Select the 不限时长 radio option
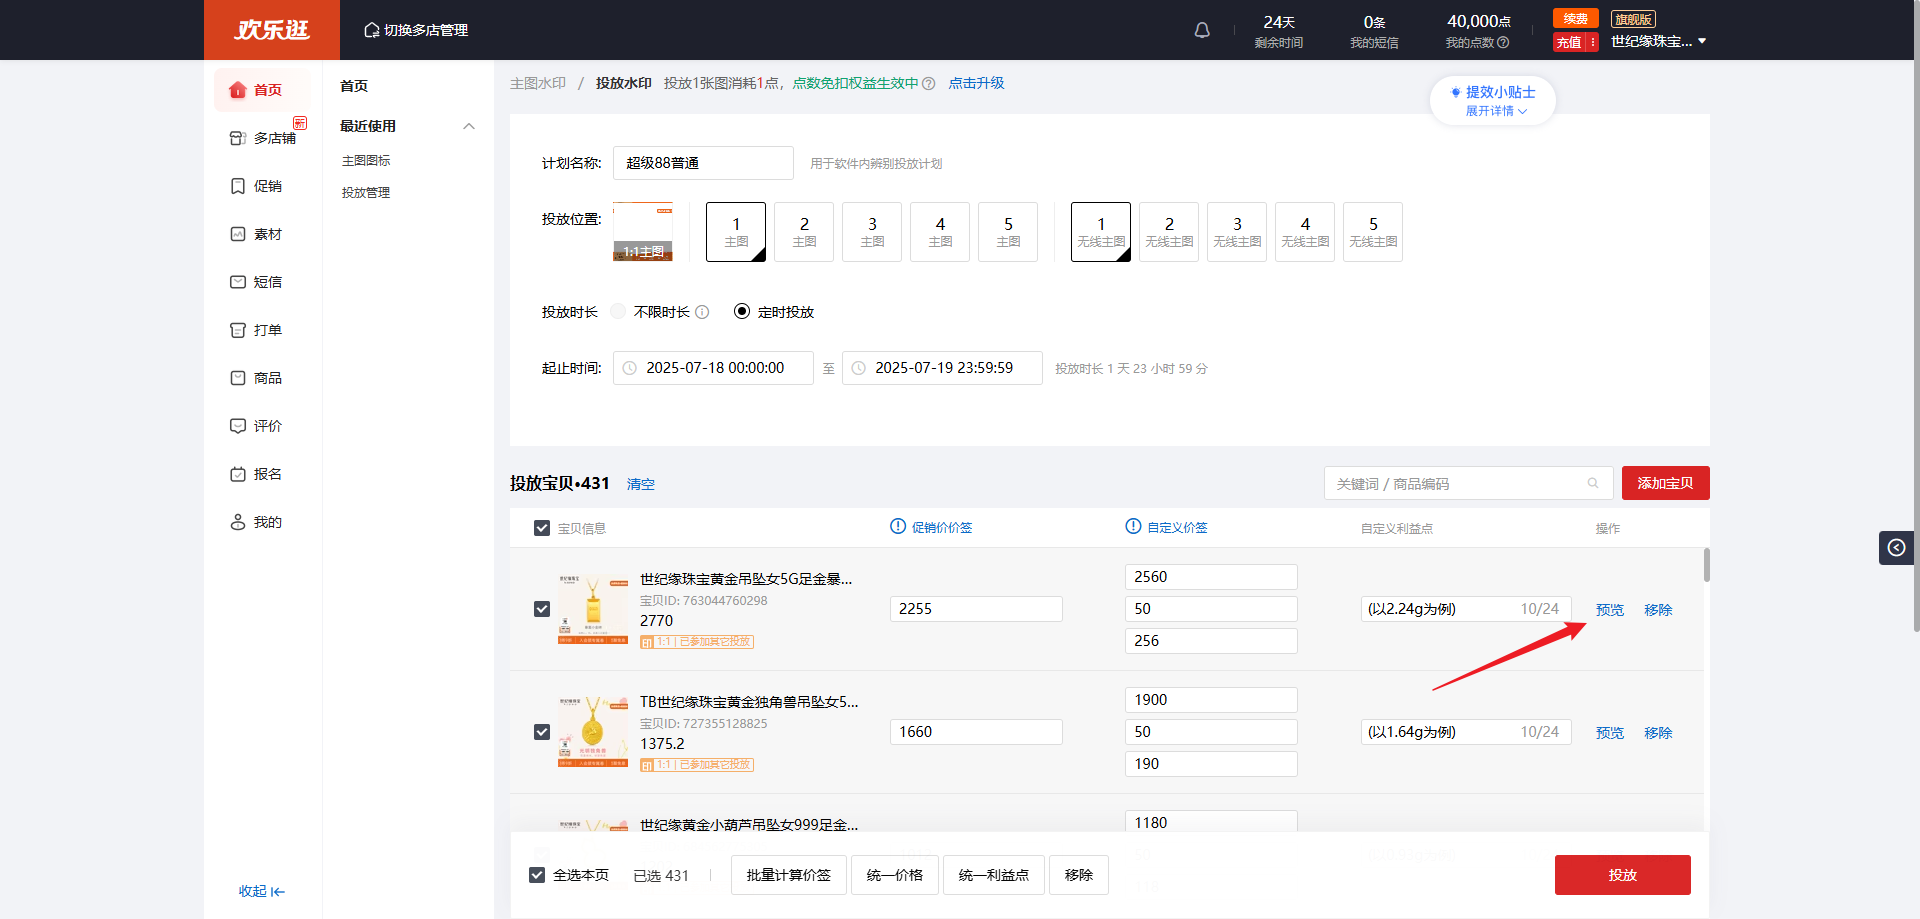Image resolution: width=1920 pixels, height=919 pixels. coord(619,312)
